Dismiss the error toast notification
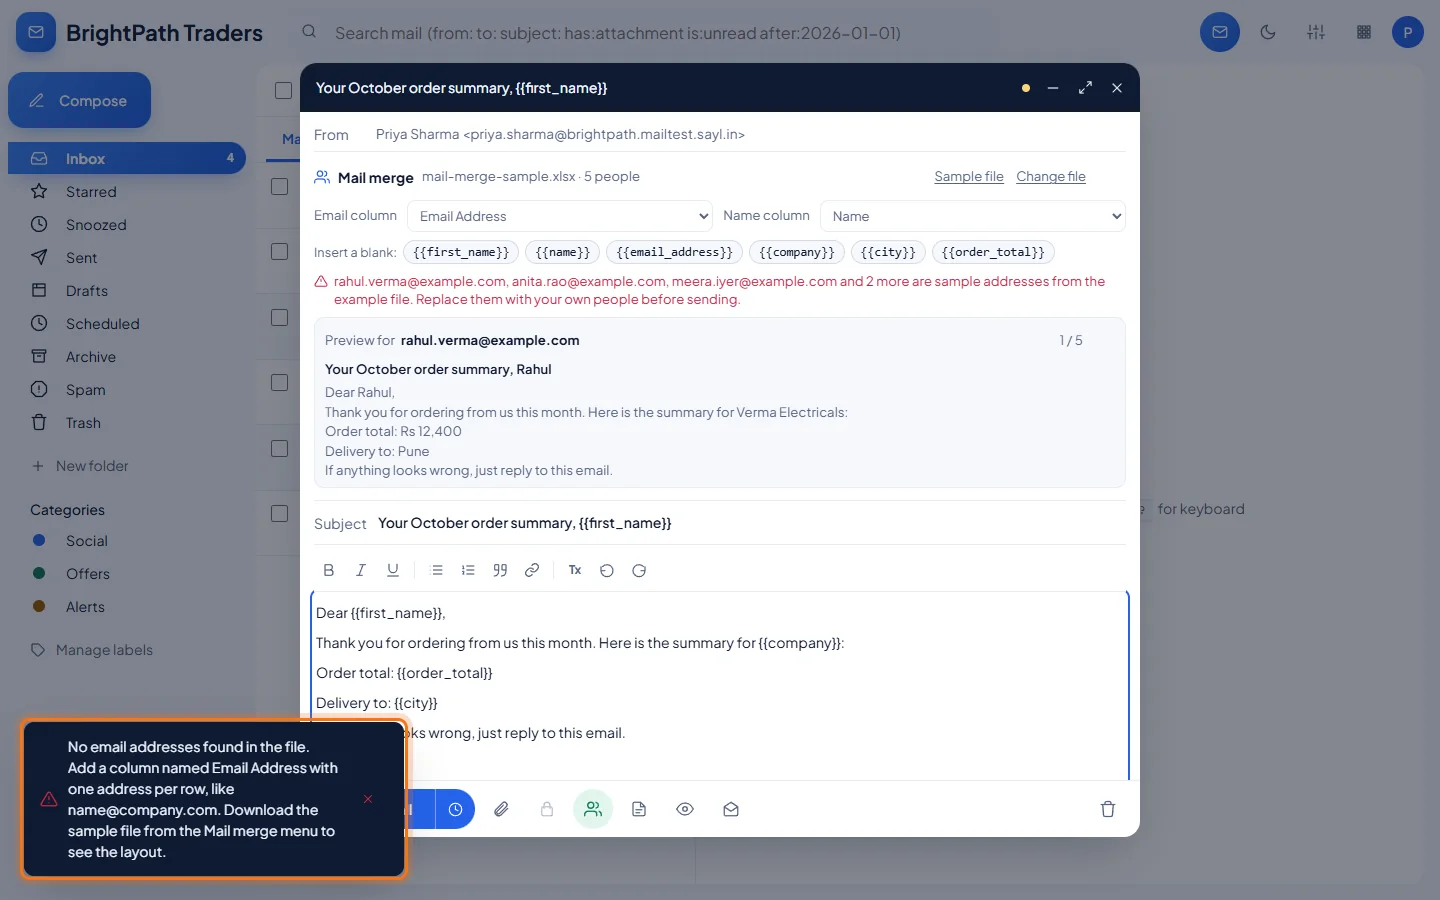Viewport: 1440px width, 900px height. (368, 799)
